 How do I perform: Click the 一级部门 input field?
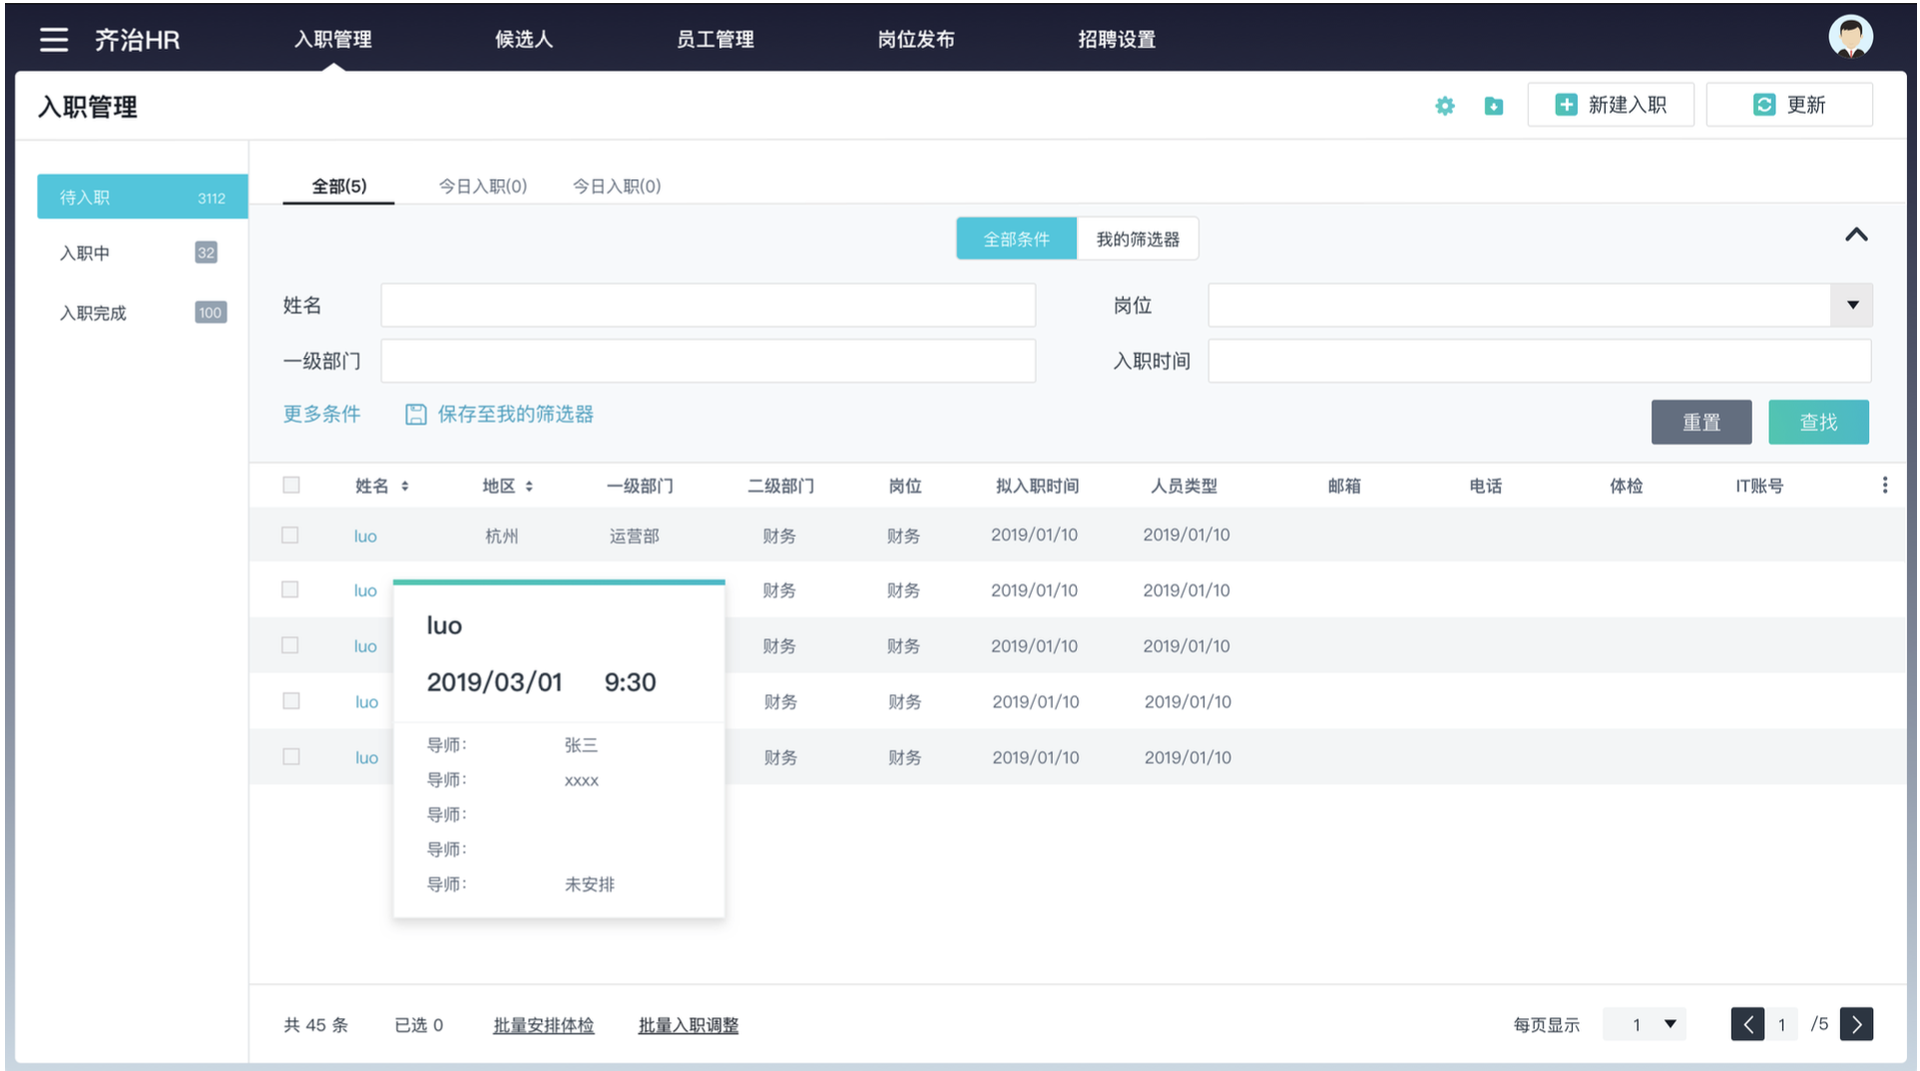point(708,361)
